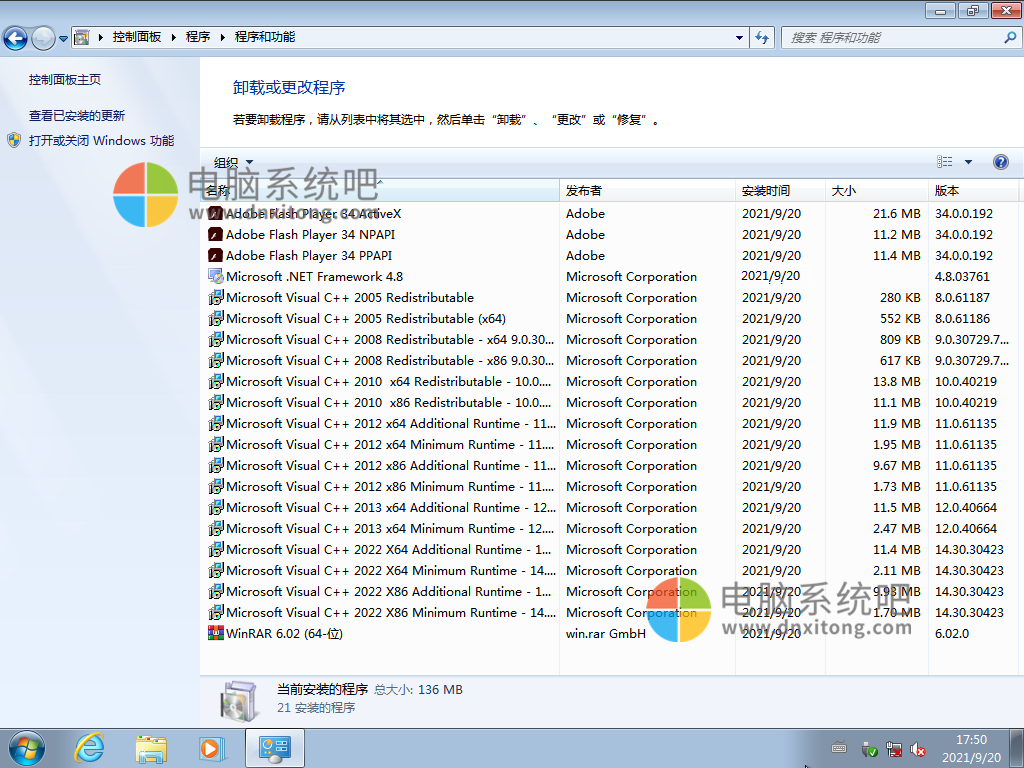Open the 组织 dropdown menu
The width and height of the screenshot is (1024, 768).
(233, 163)
